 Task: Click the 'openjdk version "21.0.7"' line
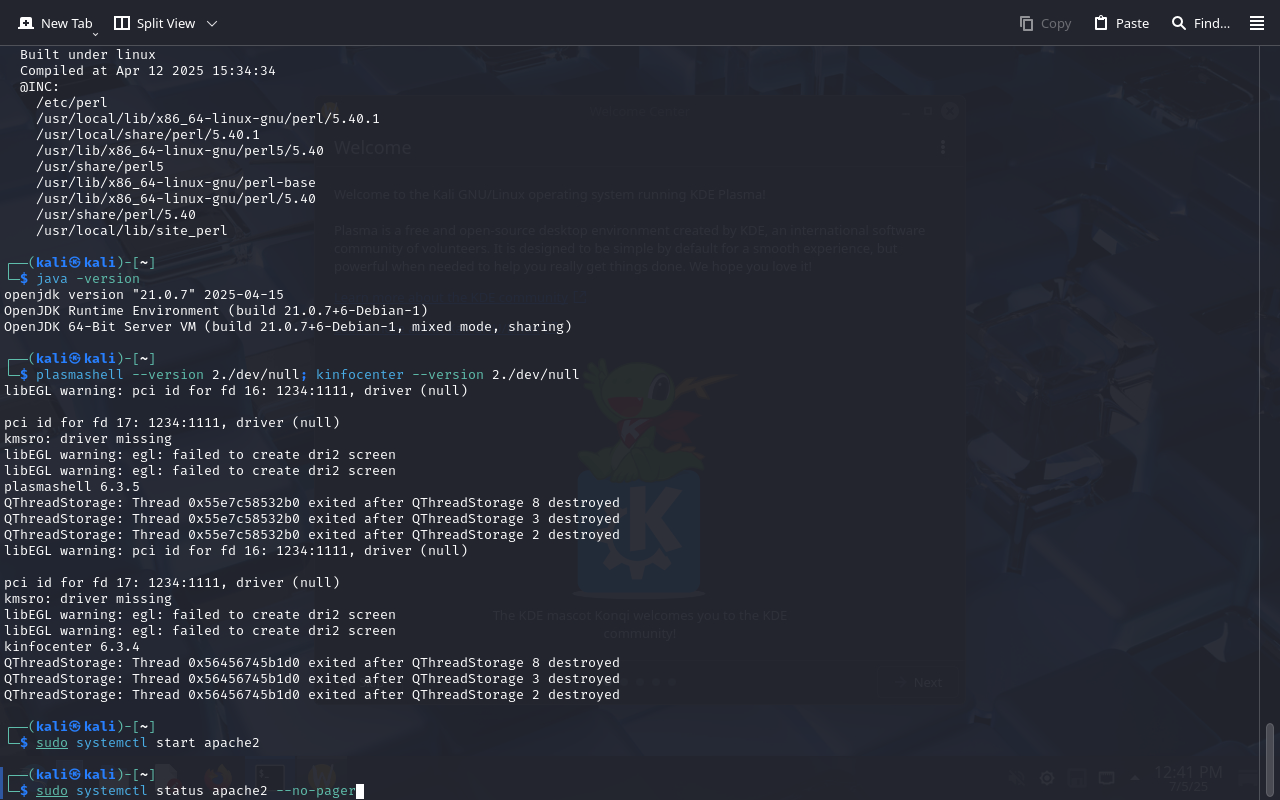click(144, 294)
